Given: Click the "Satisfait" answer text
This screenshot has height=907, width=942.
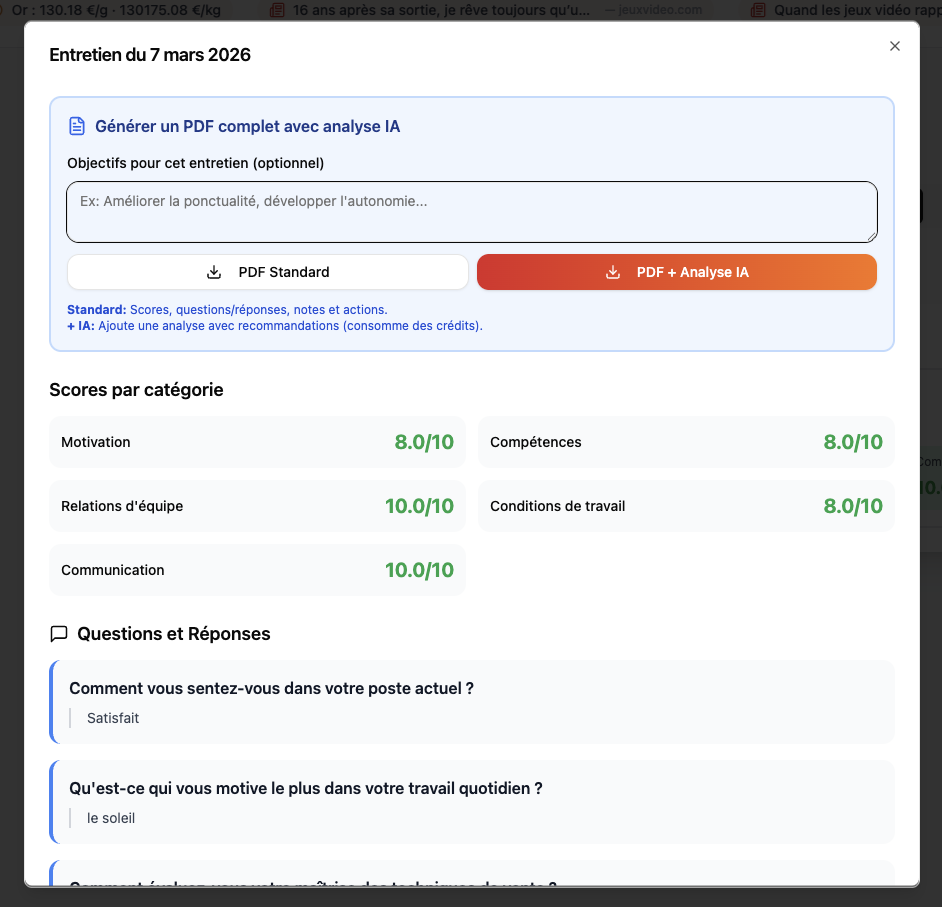Looking at the screenshot, I should 113,718.
